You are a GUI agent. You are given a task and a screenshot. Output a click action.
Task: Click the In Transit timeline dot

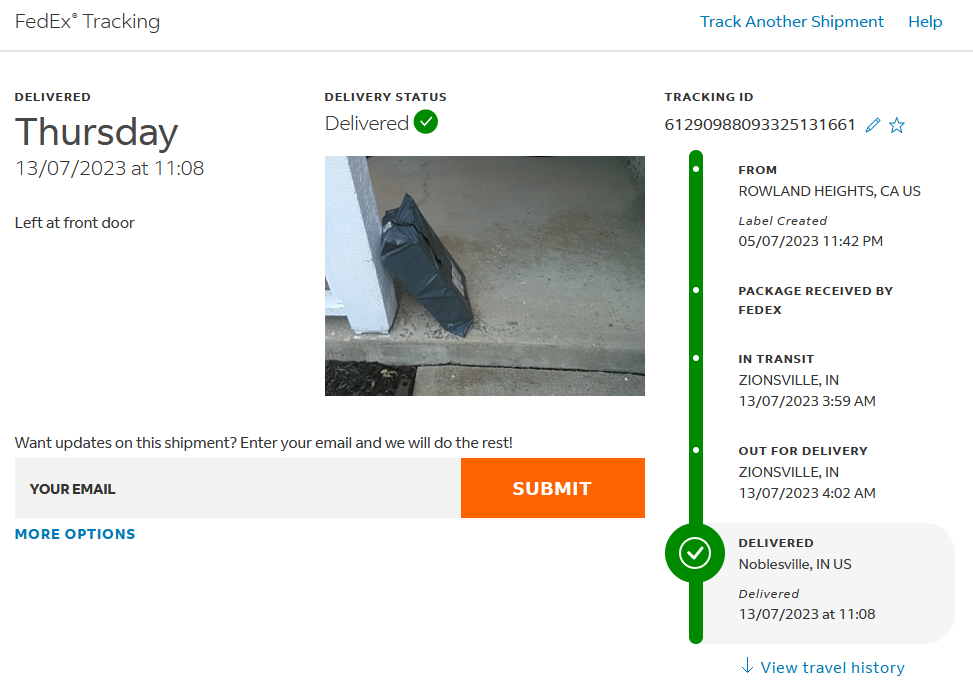[x=696, y=358]
